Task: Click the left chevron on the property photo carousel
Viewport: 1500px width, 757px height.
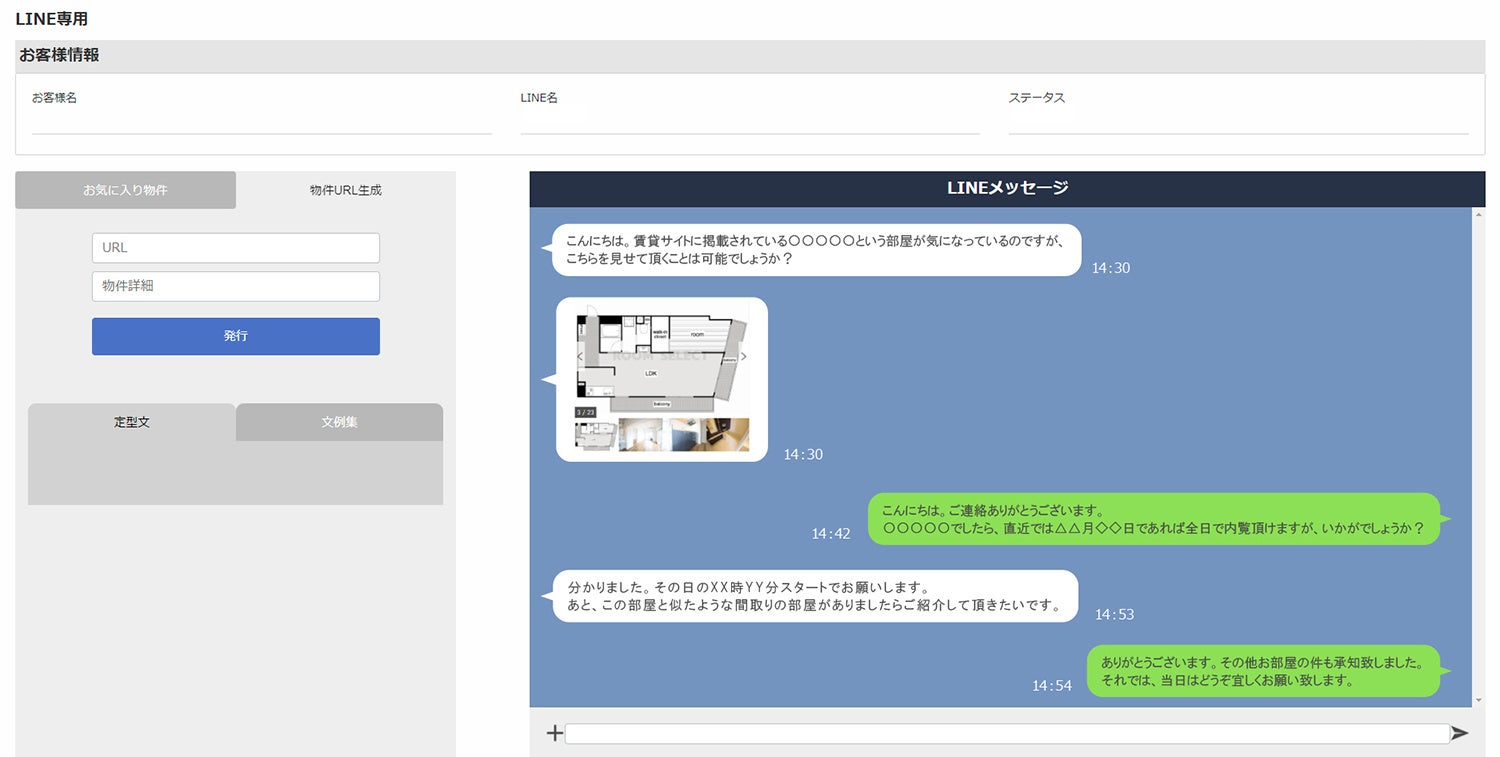Action: pos(580,356)
